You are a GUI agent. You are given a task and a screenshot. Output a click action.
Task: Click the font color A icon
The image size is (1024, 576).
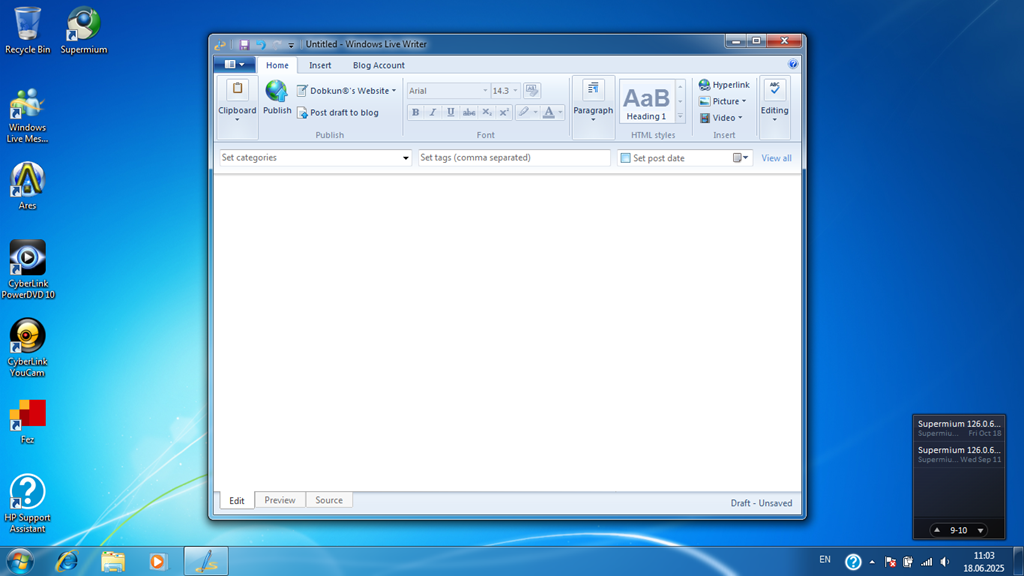point(549,112)
